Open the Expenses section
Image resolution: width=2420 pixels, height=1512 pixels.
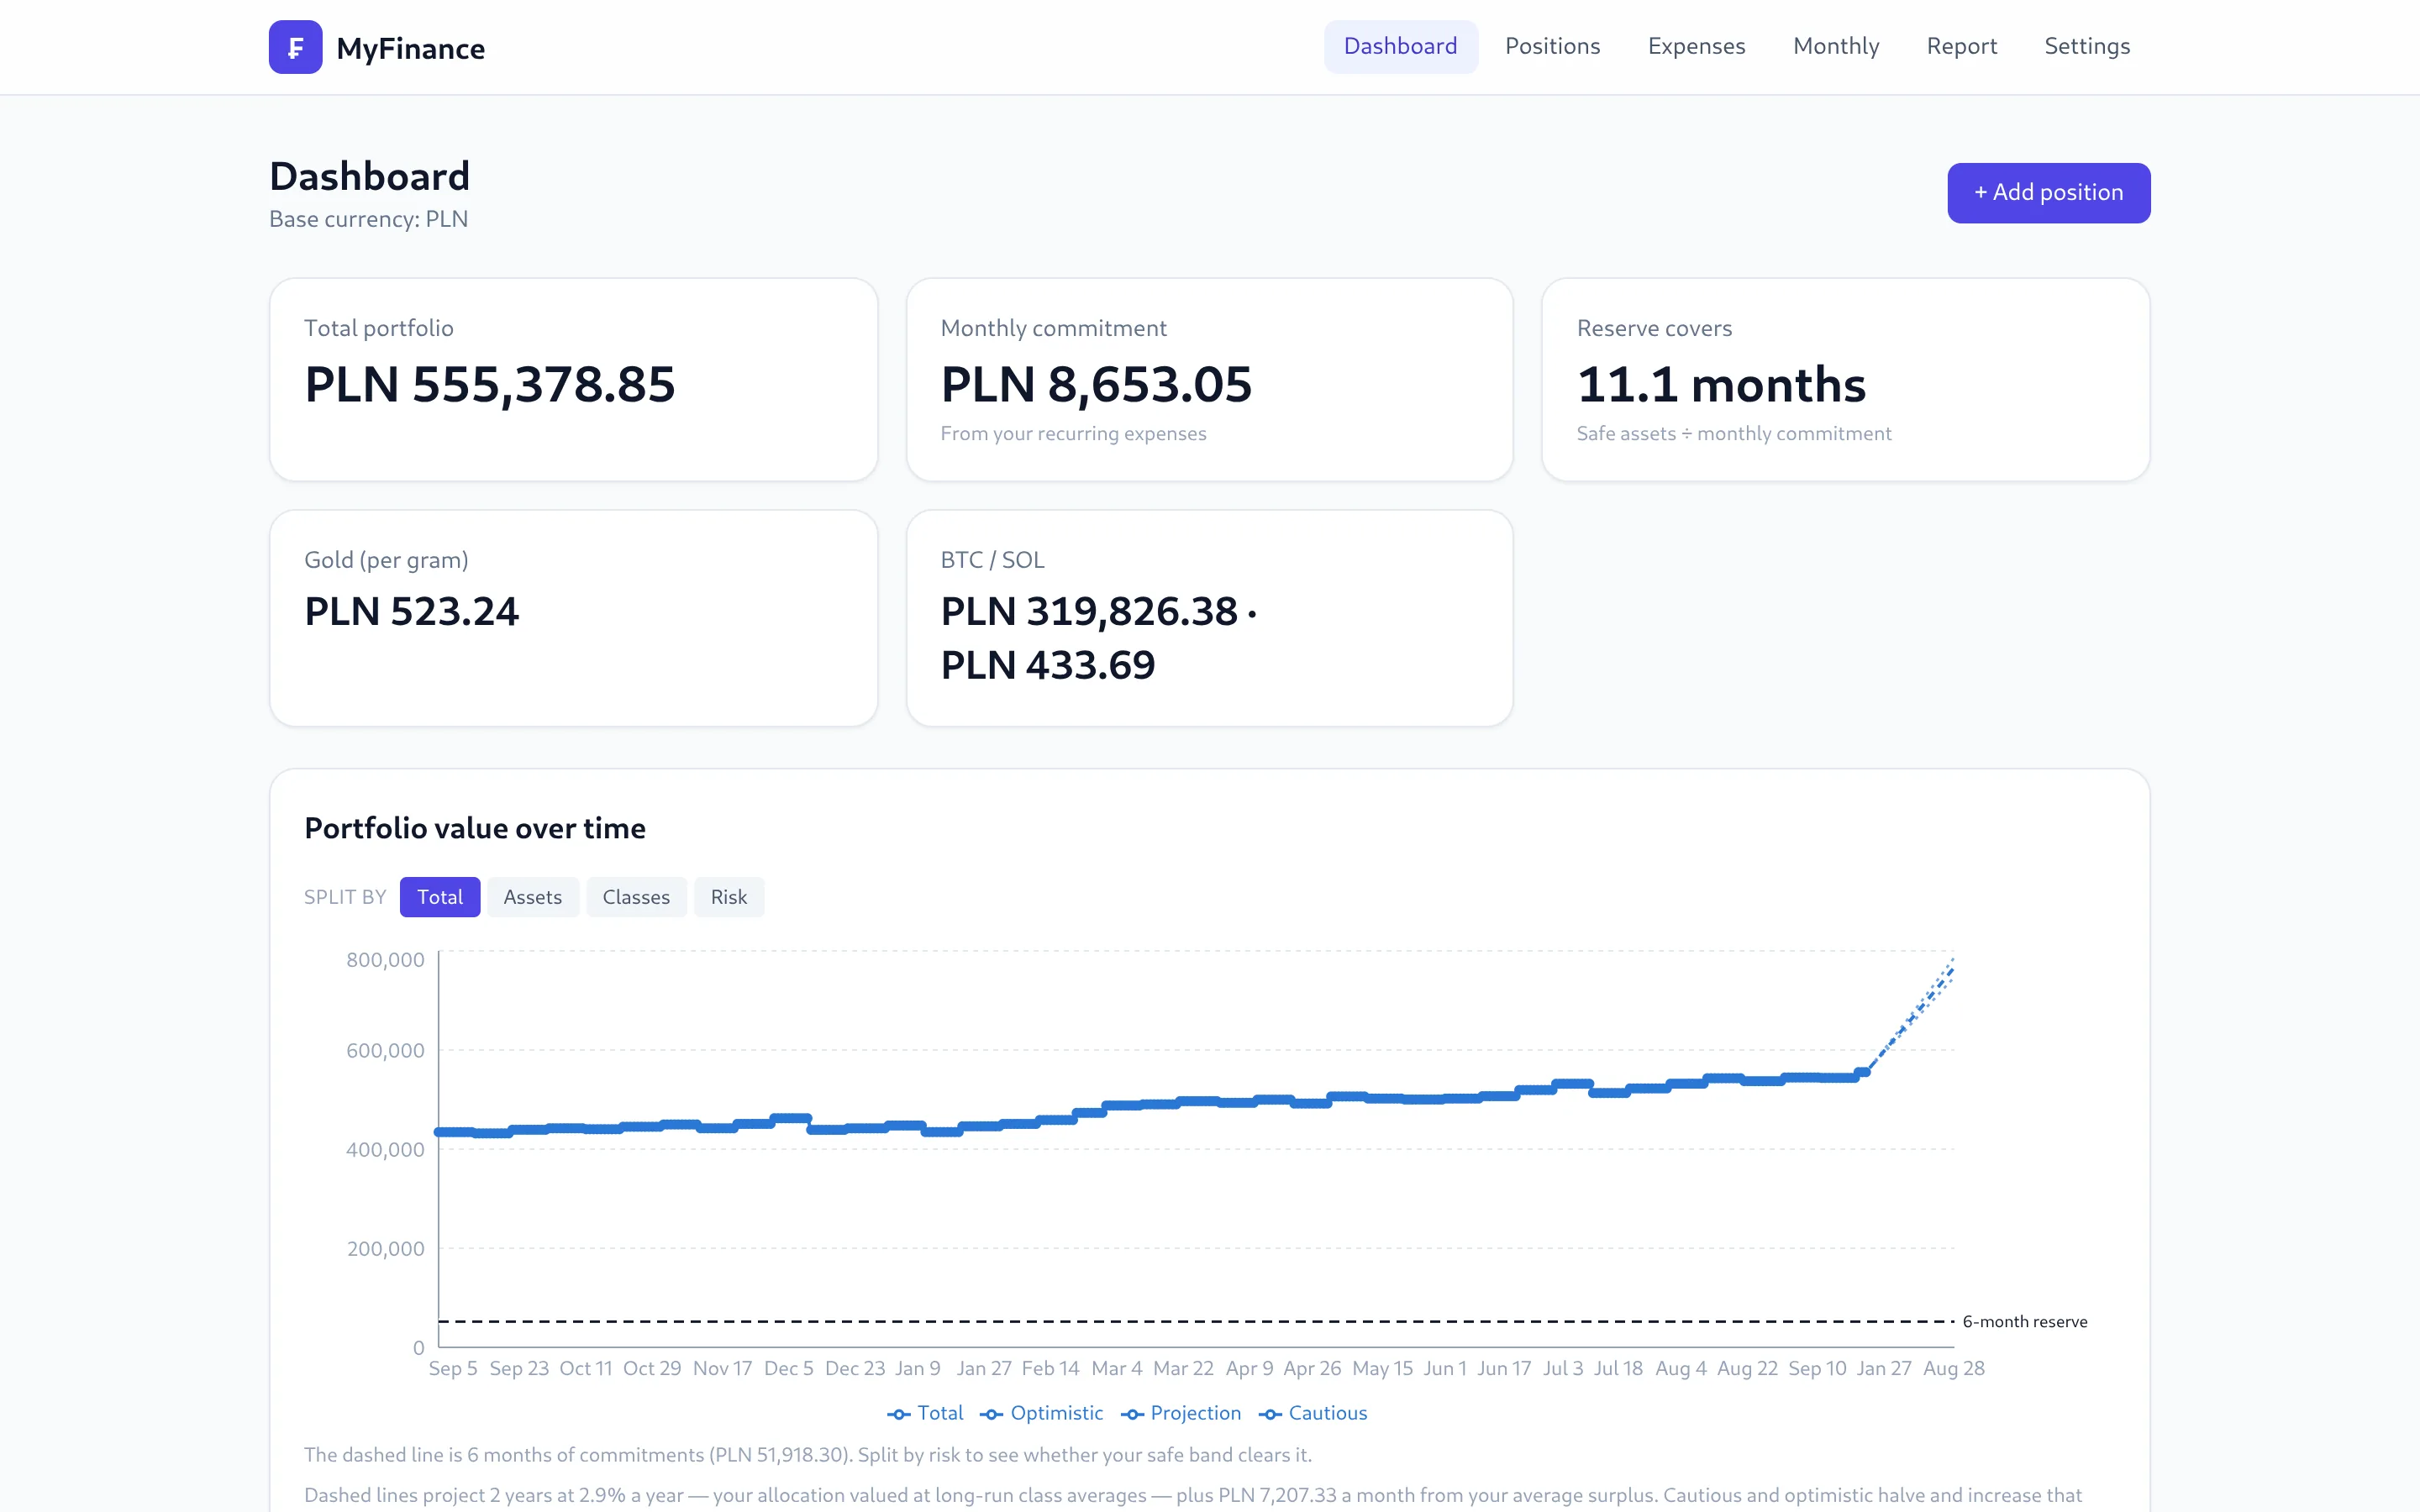click(1696, 46)
